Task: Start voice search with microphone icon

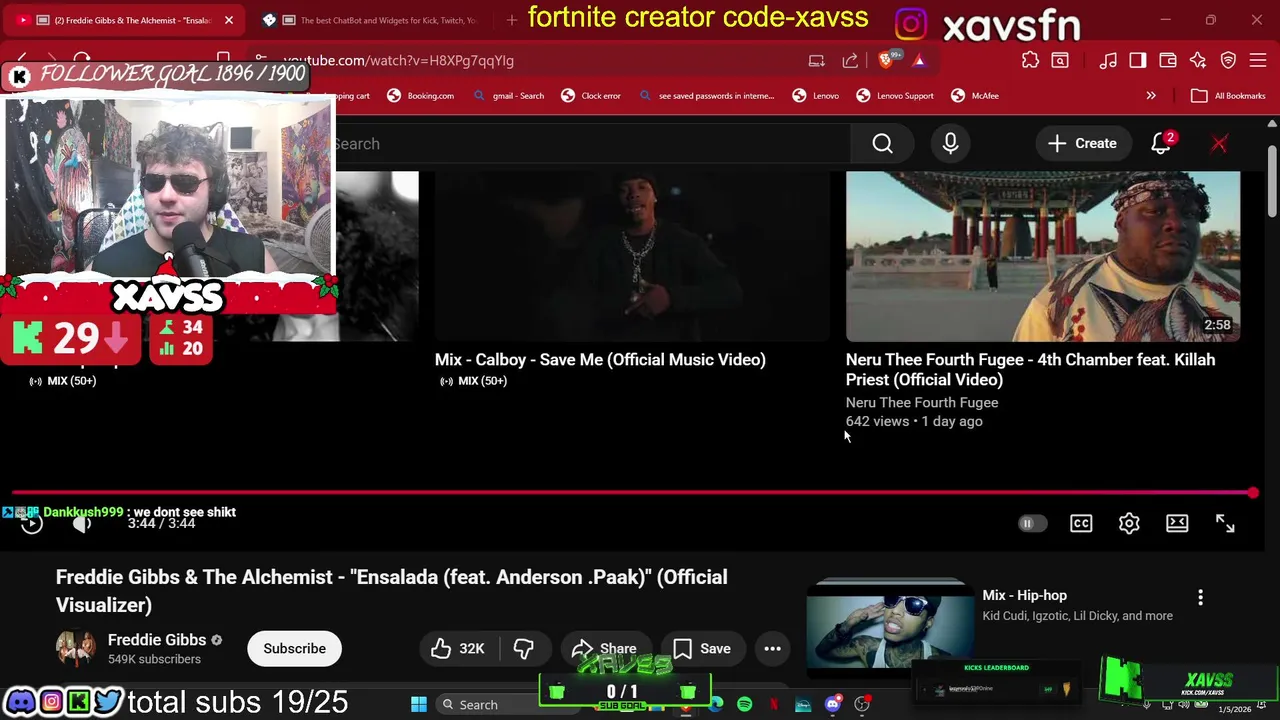Action: (x=950, y=143)
